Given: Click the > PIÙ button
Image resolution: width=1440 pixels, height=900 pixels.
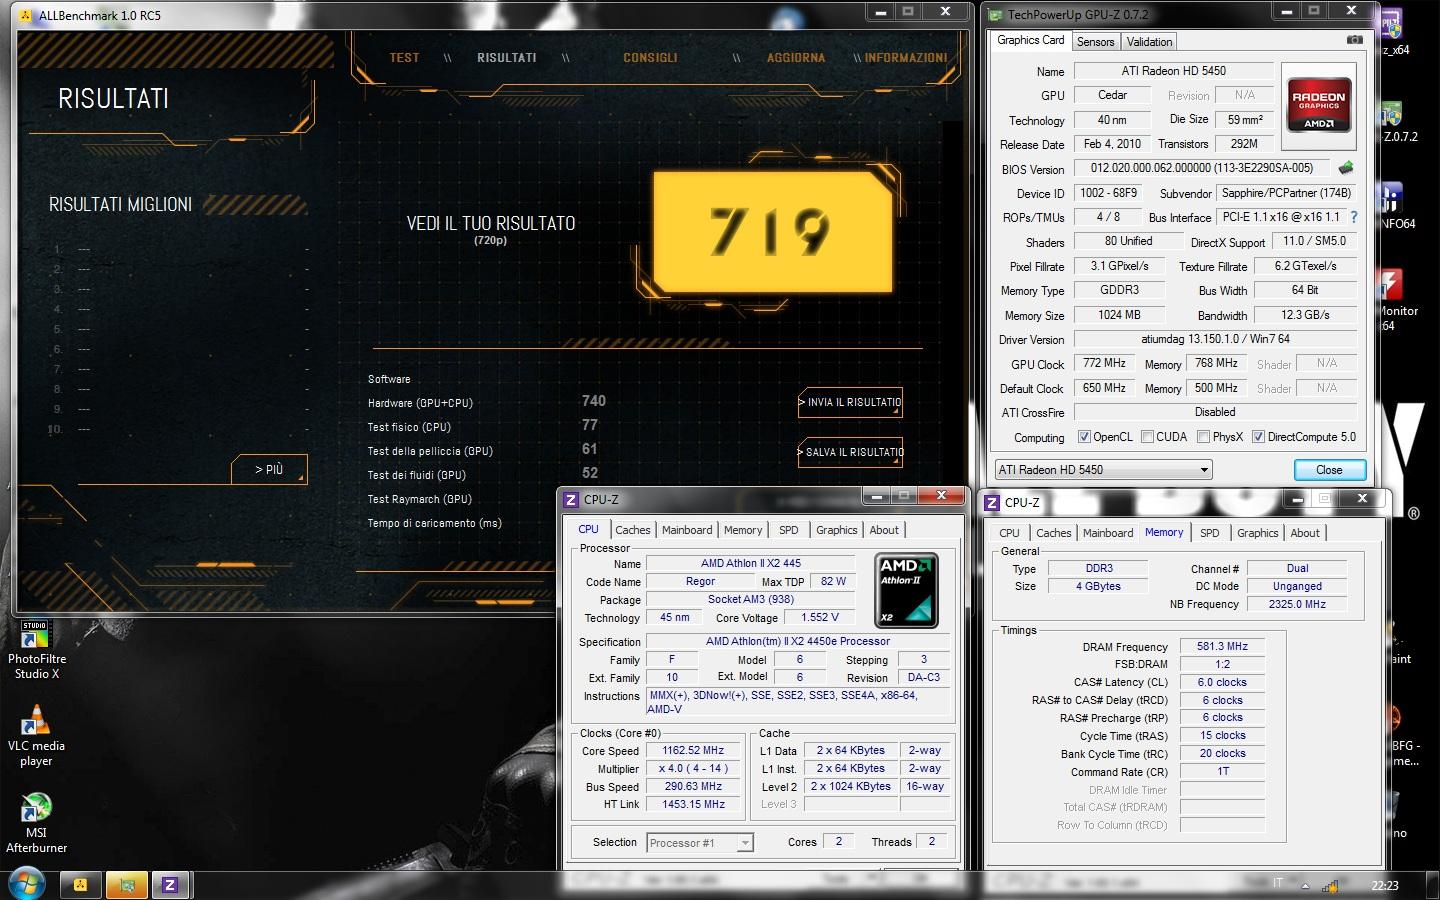Looking at the screenshot, I should [269, 469].
